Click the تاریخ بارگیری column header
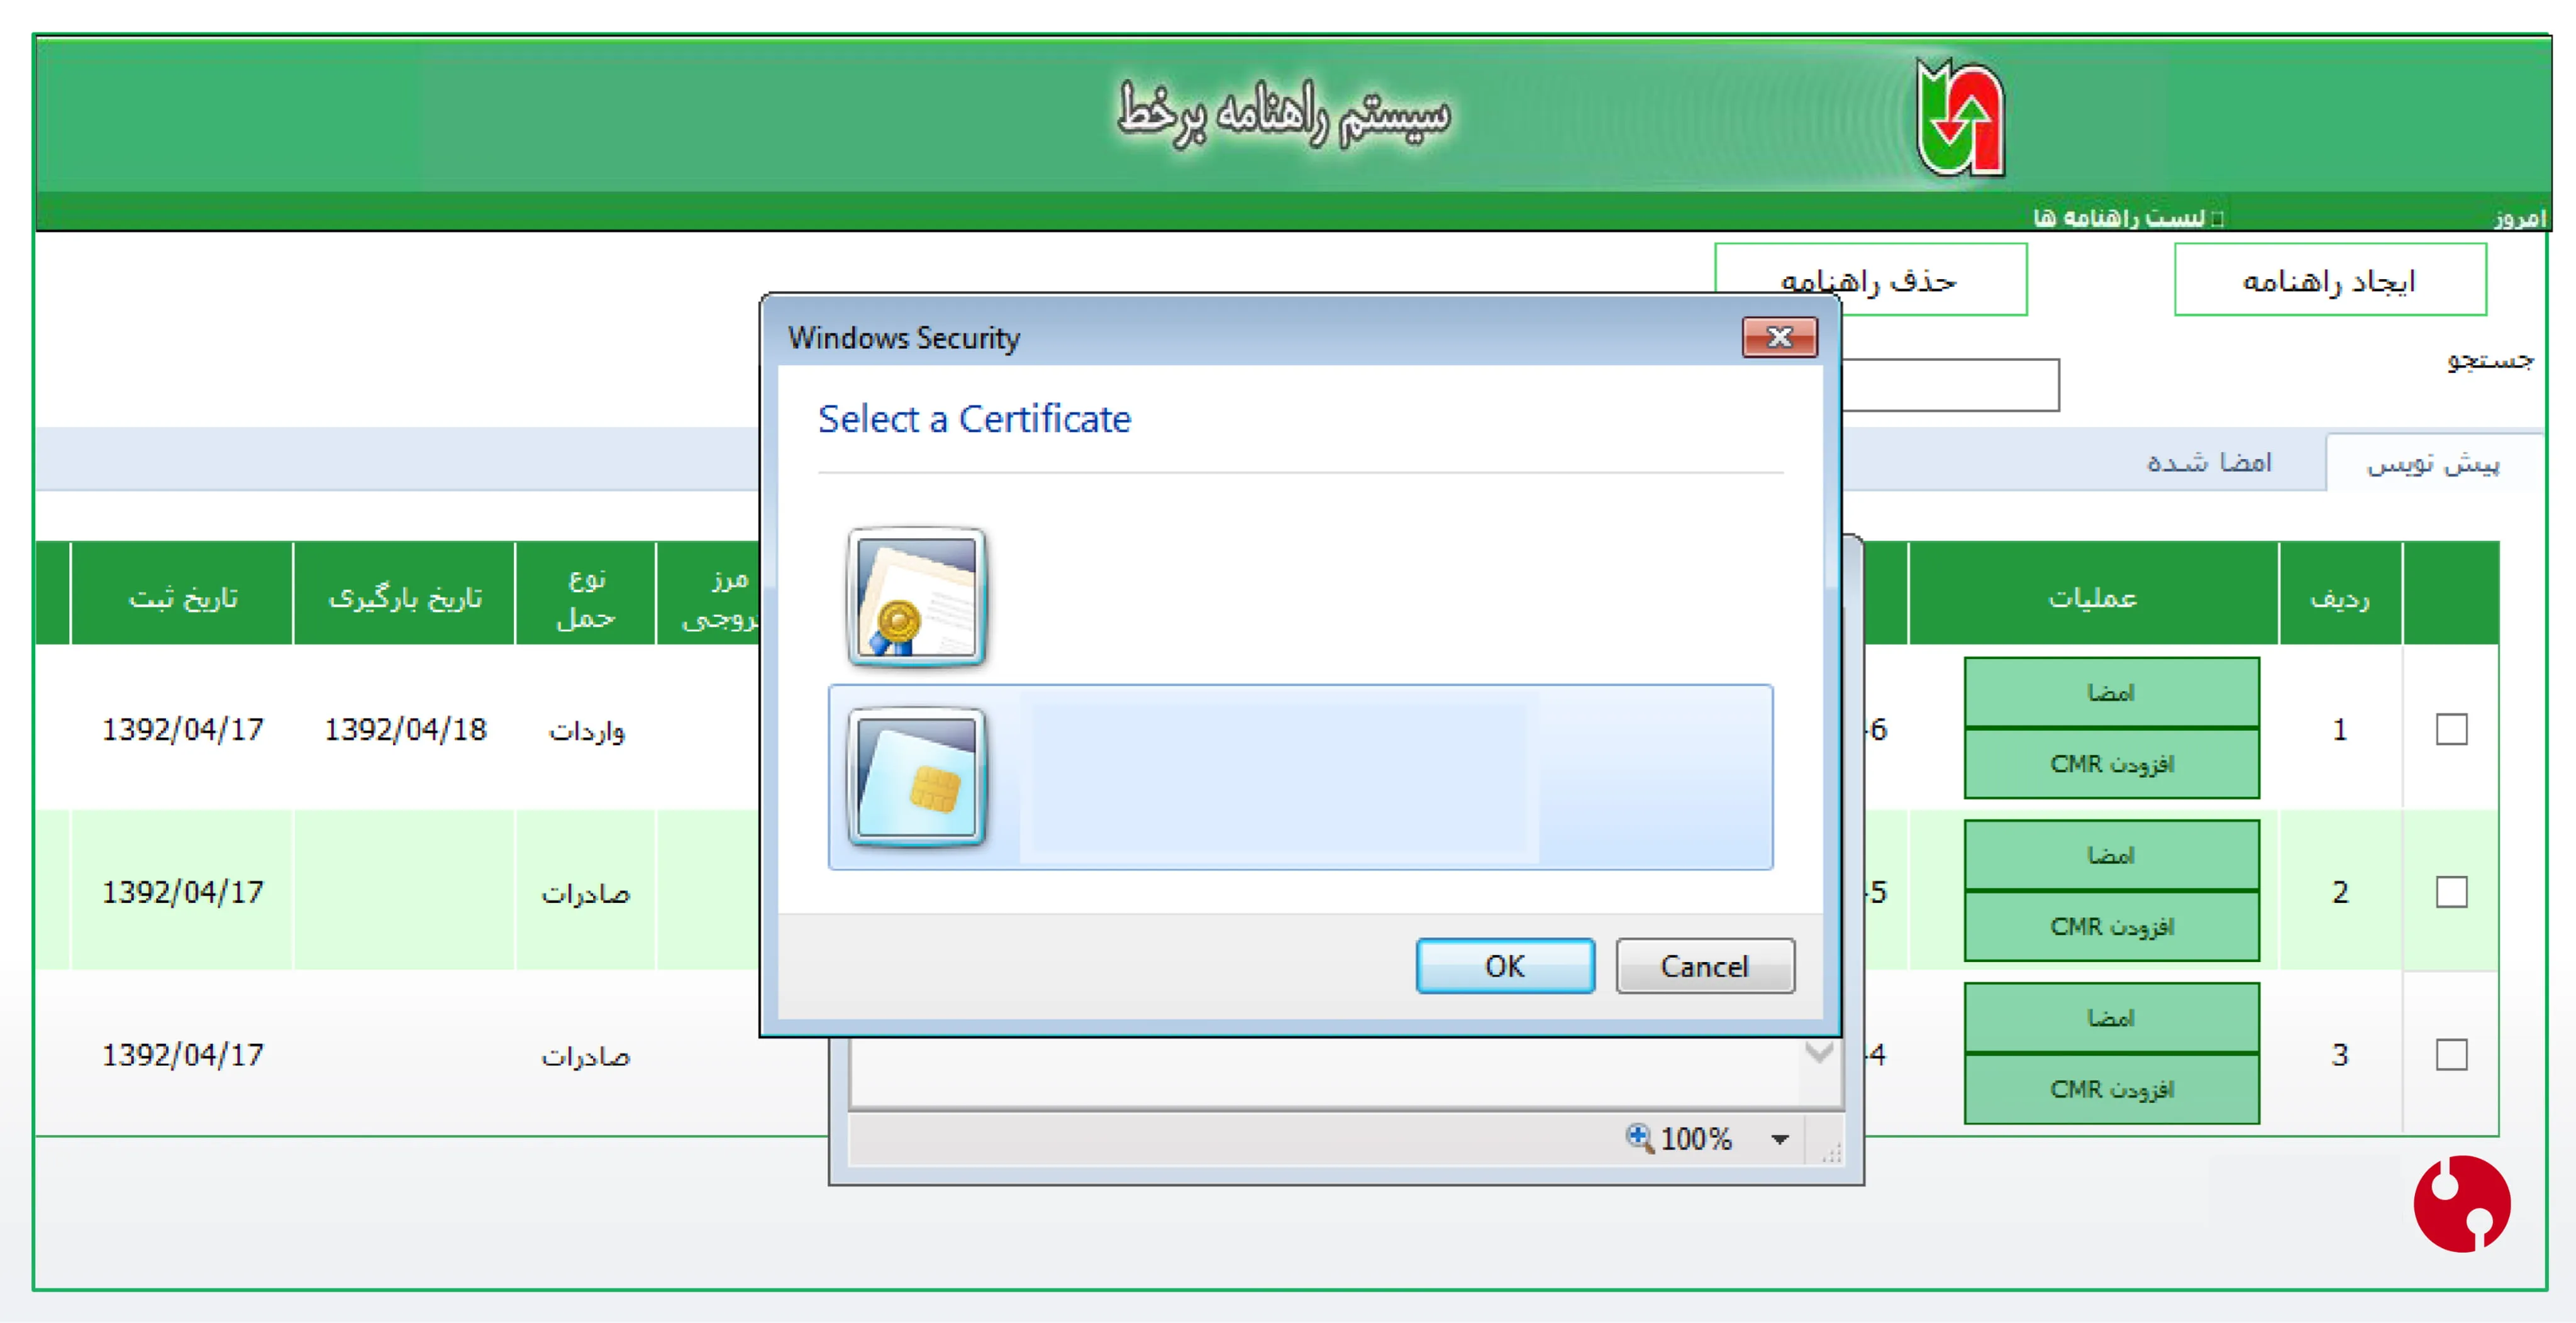Screen dimensions: 2576x1323 pos(404,594)
